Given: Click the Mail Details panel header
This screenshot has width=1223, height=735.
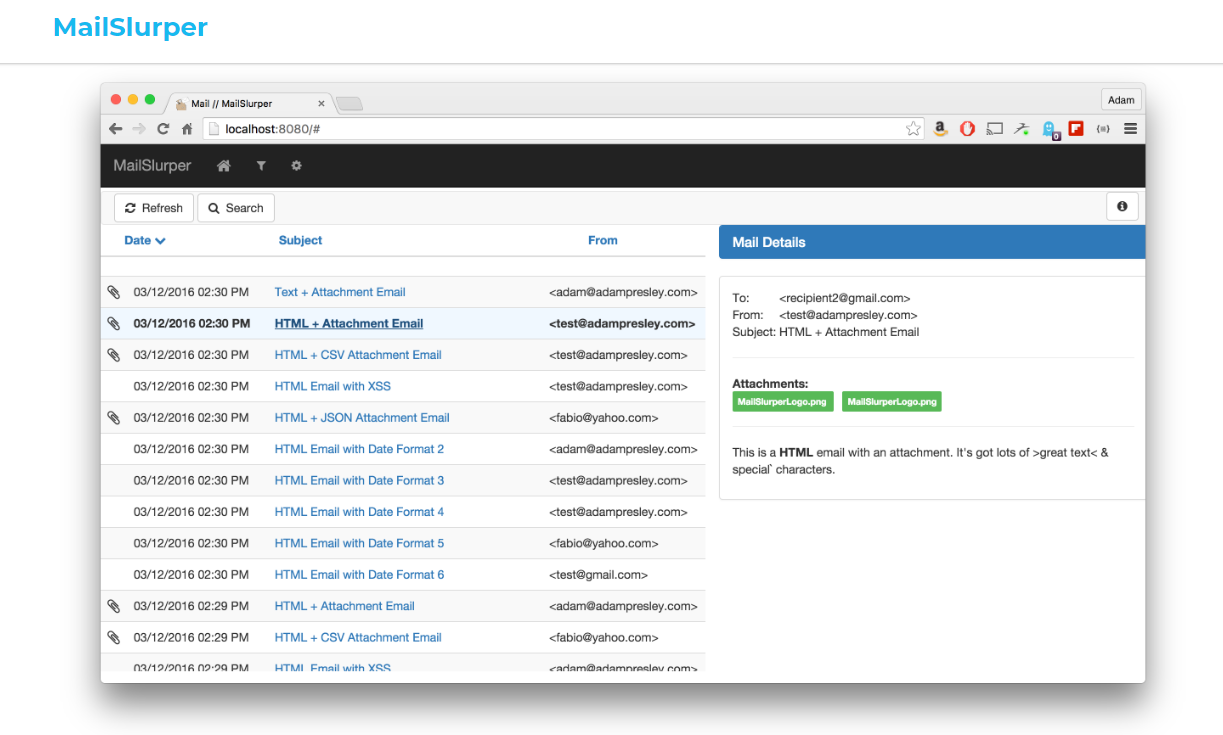Looking at the screenshot, I should click(x=932, y=242).
